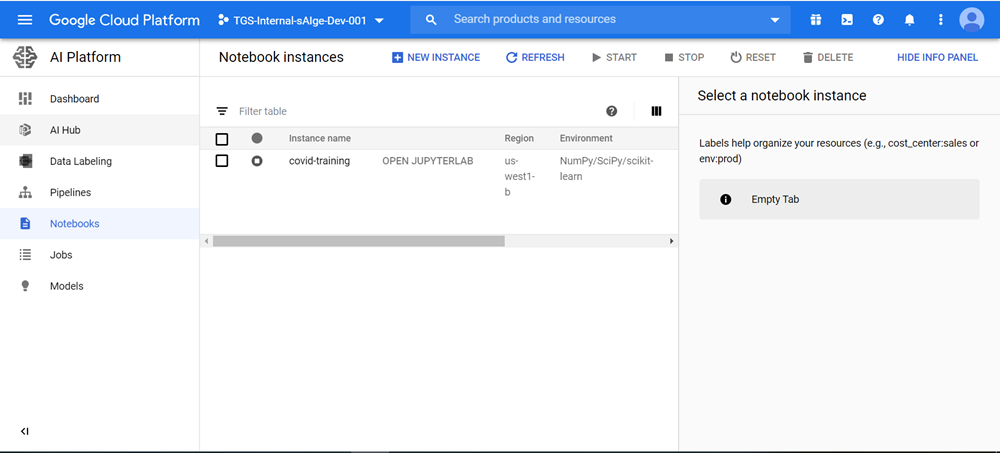Image resolution: width=1000 pixels, height=453 pixels.
Task: Activate Cloud Shell terminal icon
Action: click(847, 20)
